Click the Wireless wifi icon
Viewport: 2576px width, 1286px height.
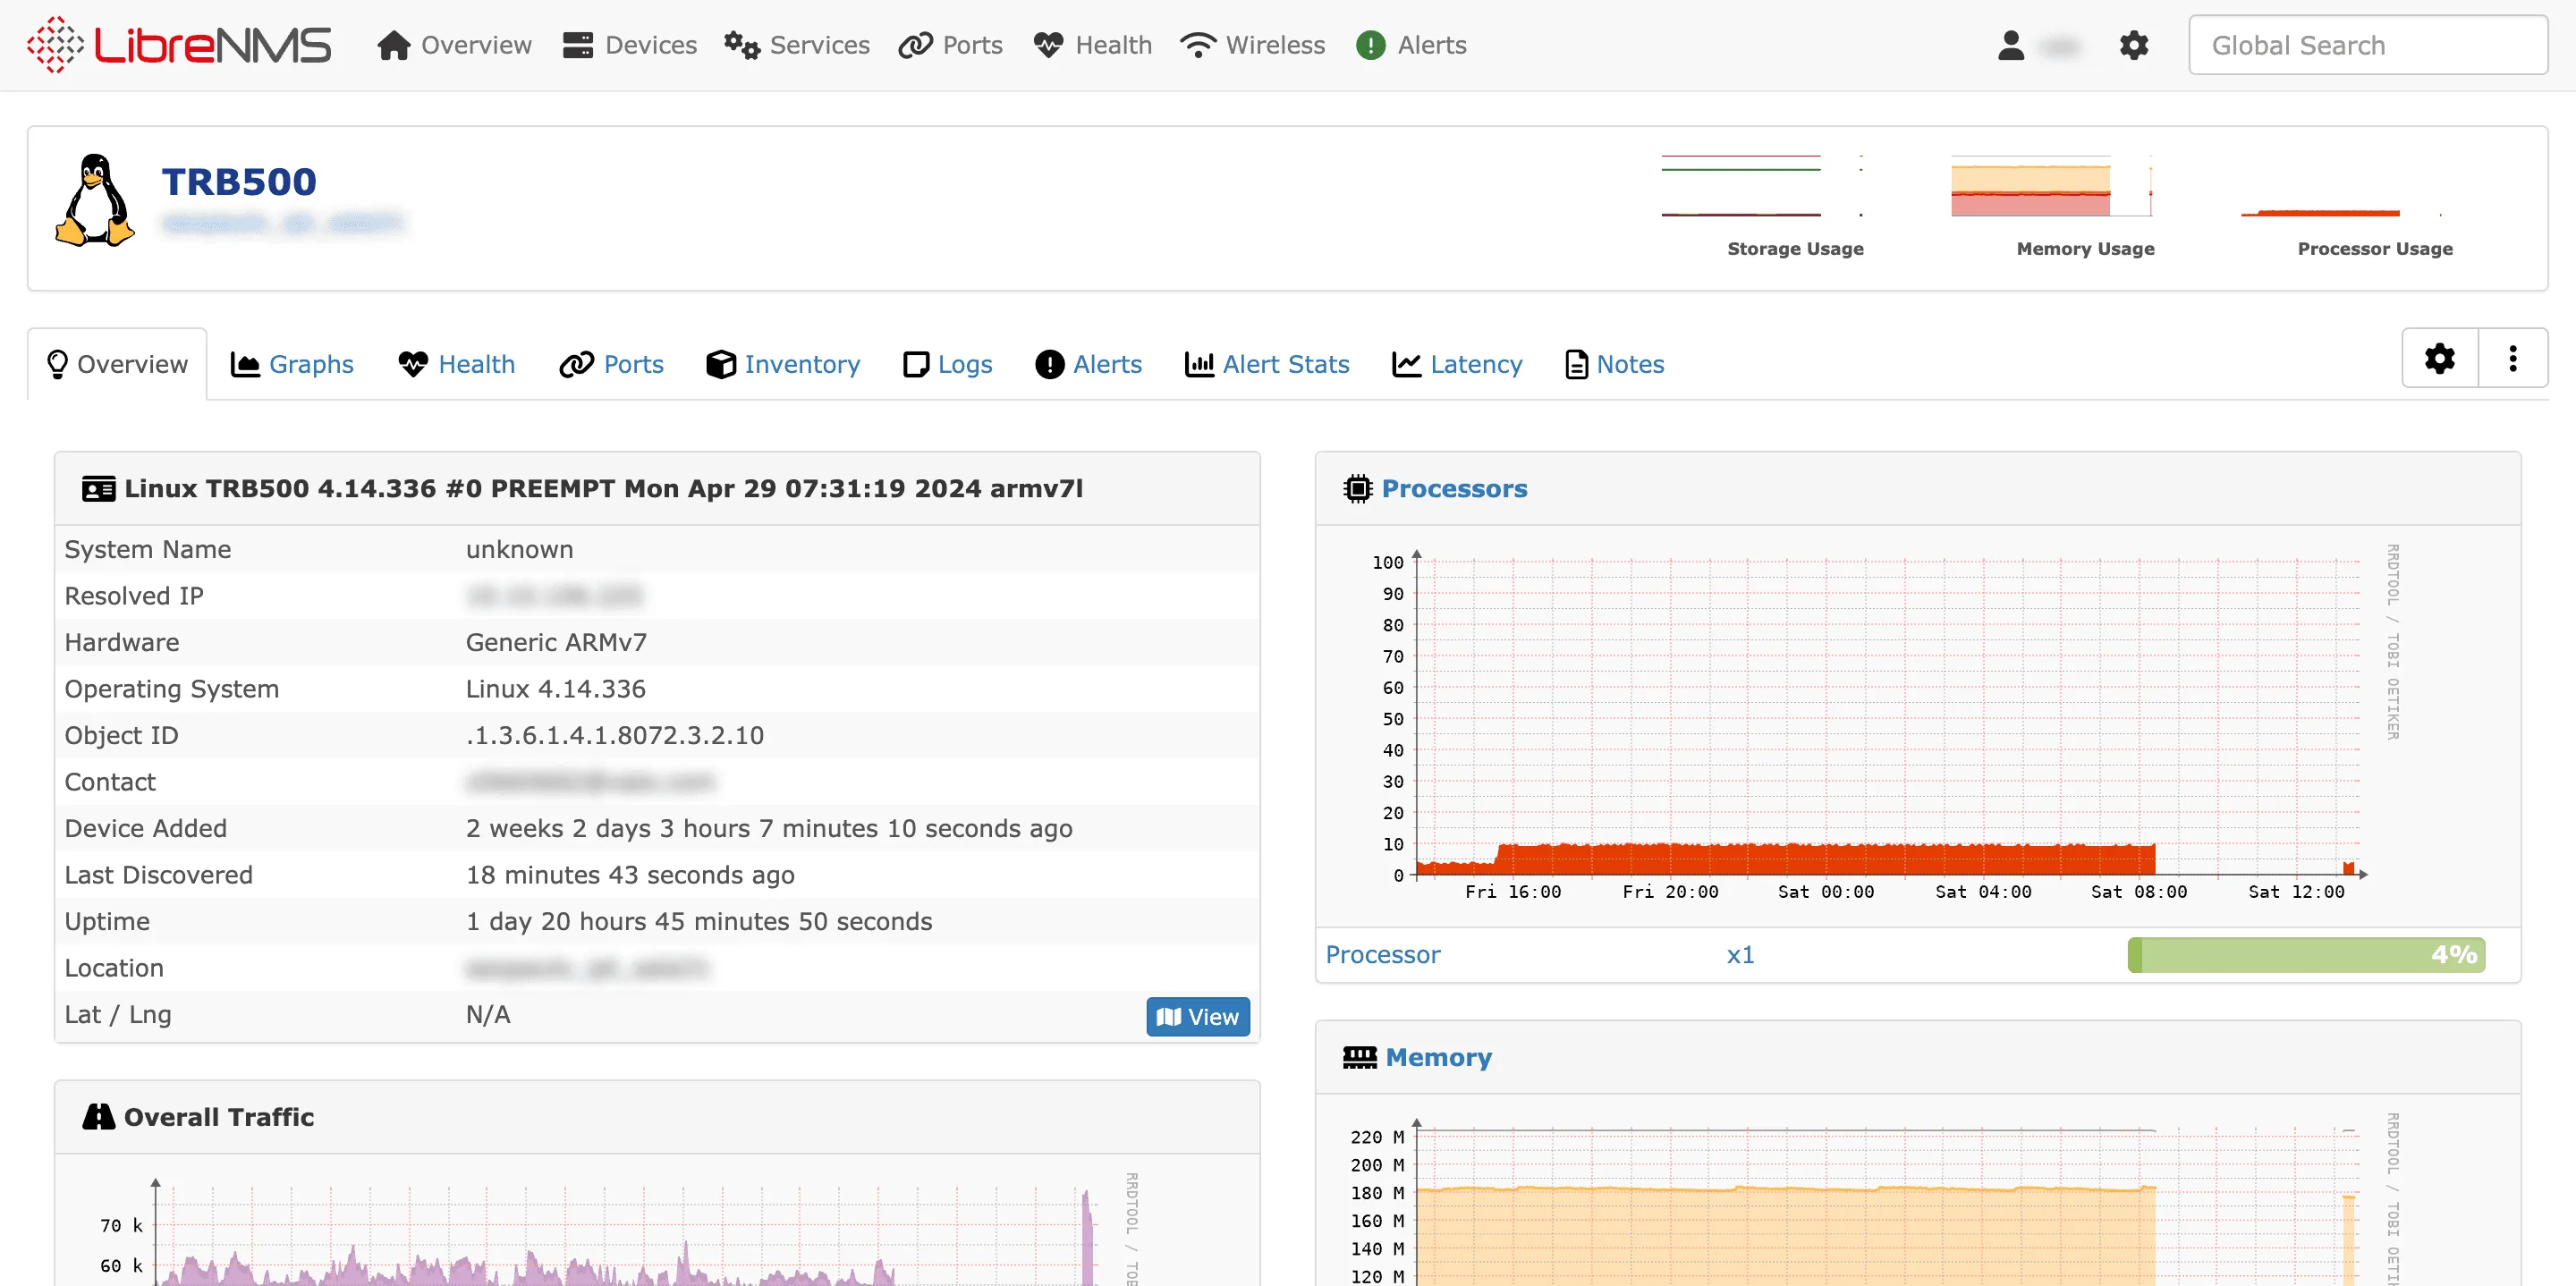[1198, 45]
